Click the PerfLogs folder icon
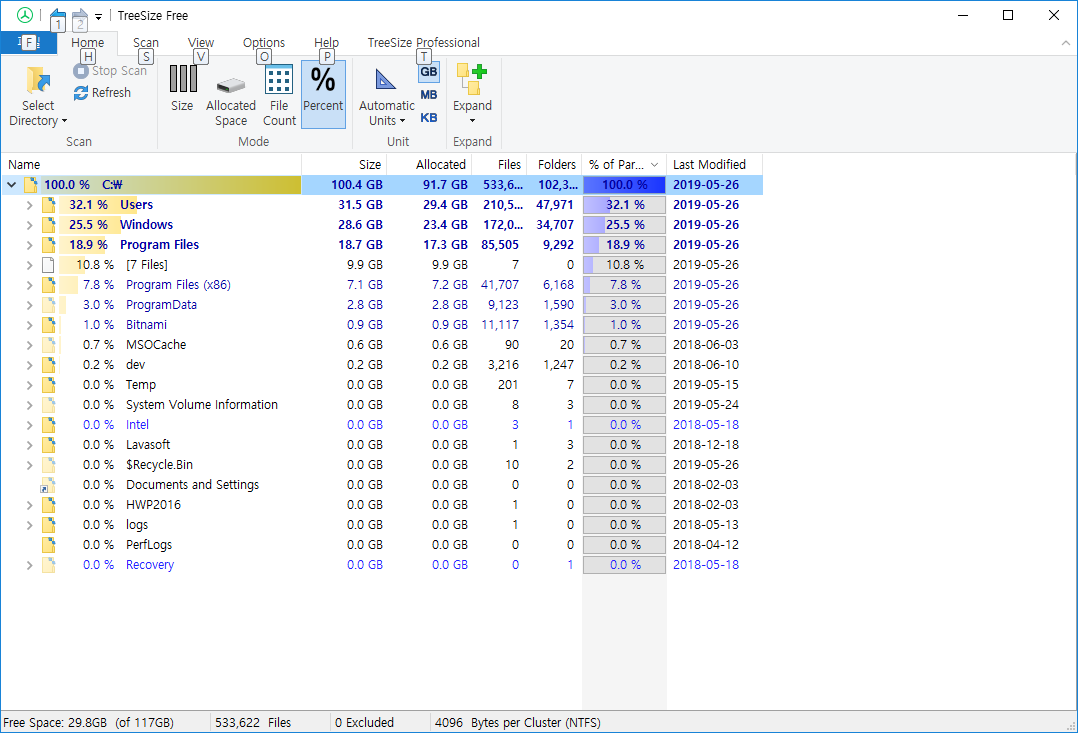This screenshot has width=1078, height=733. [x=48, y=545]
